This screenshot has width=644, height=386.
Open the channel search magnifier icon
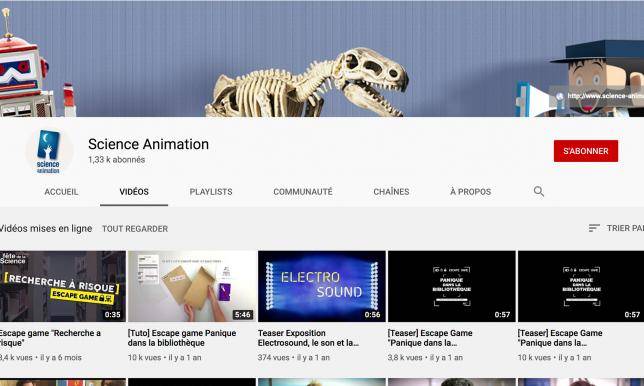pos(538,191)
